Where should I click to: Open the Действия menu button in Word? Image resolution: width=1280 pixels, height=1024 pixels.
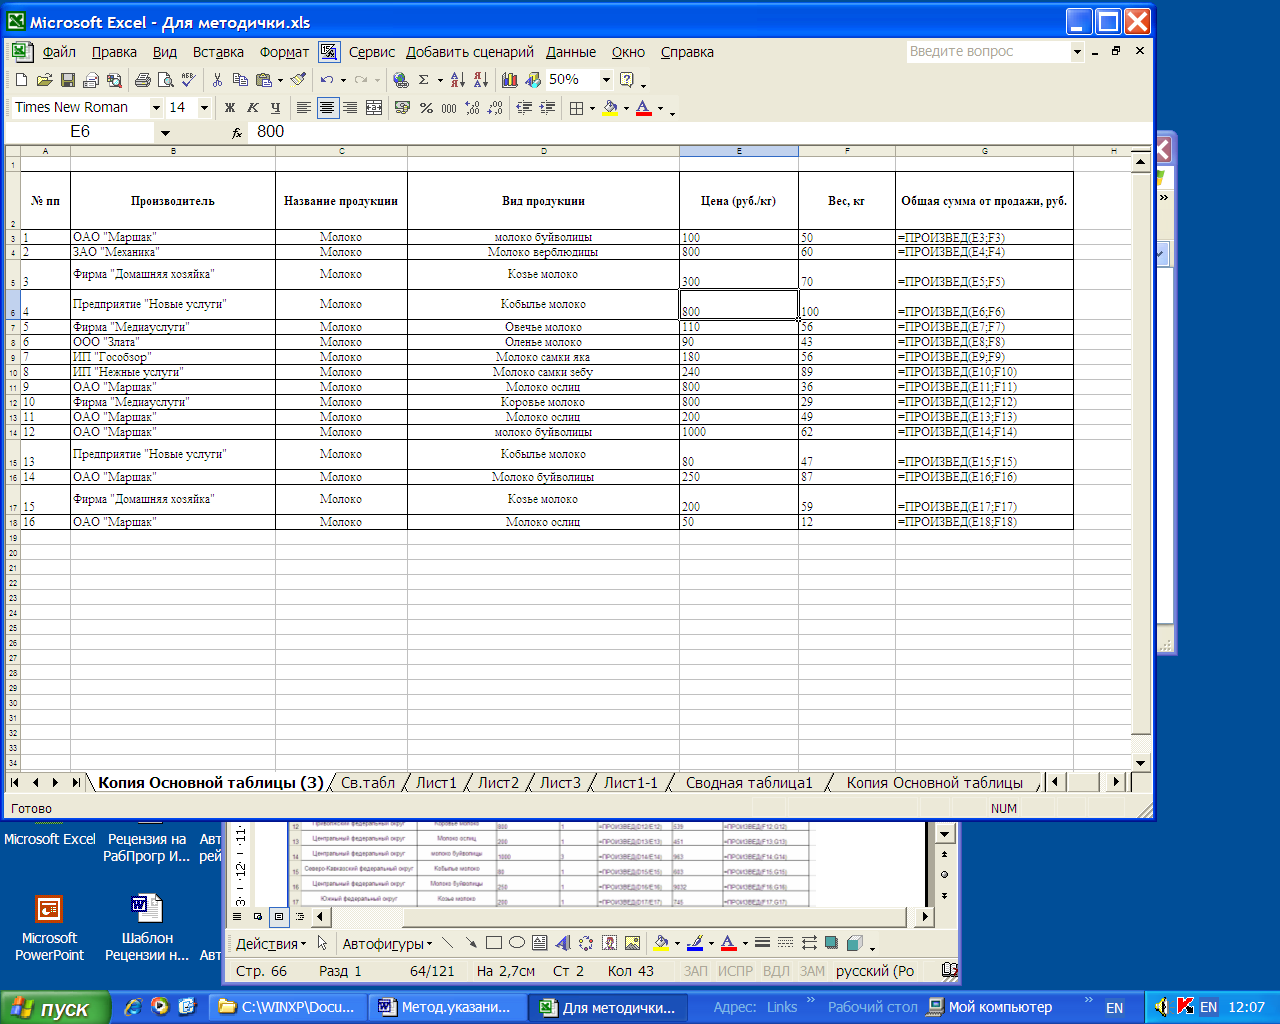point(271,944)
